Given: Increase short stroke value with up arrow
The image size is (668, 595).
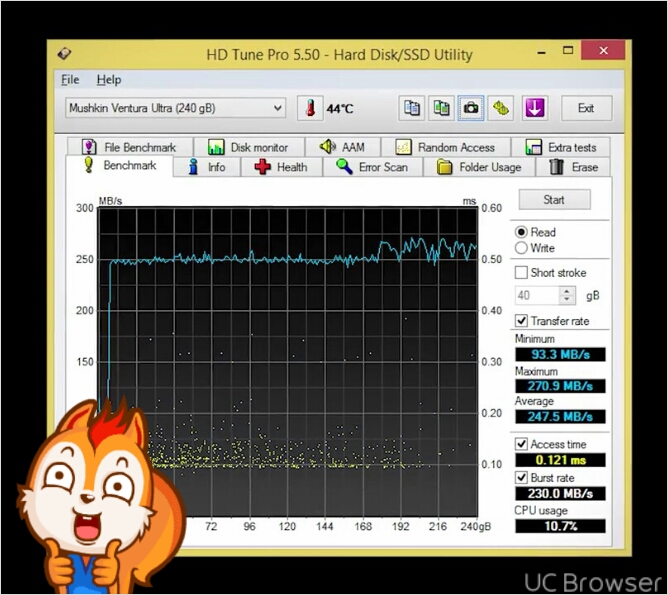Looking at the screenshot, I should click(x=567, y=291).
